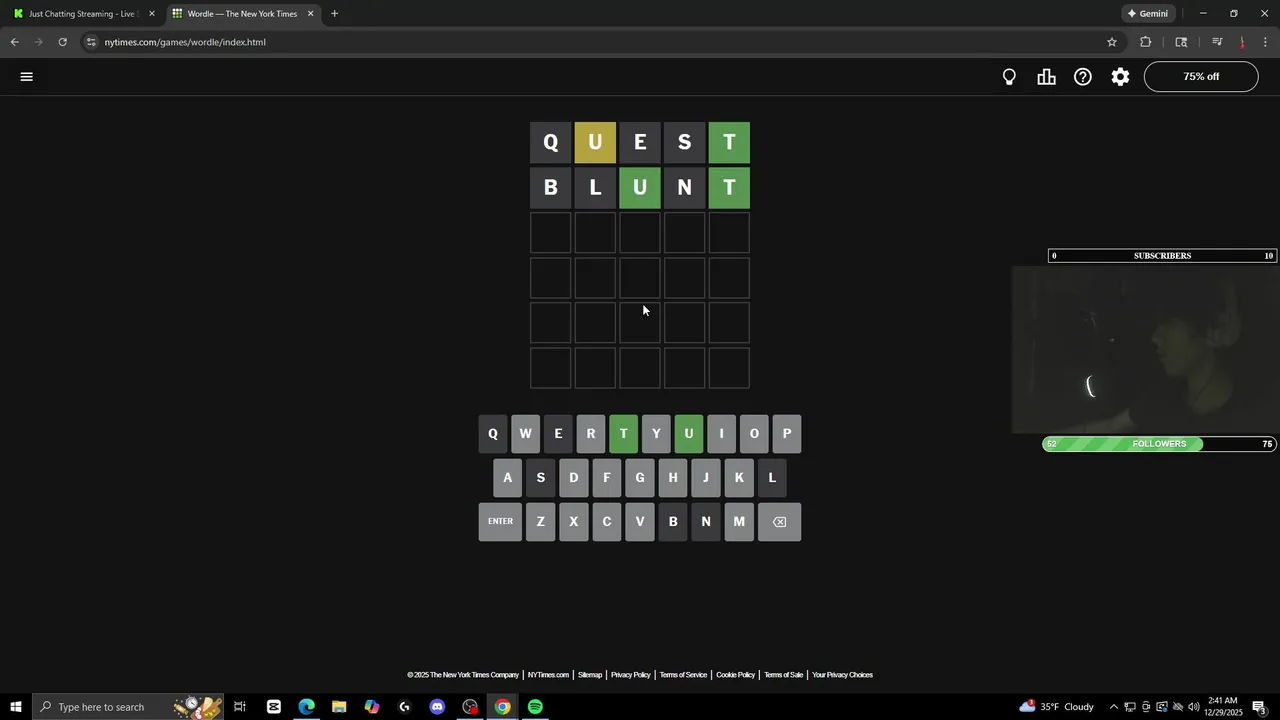
Task: Bookmark this page with the star icon
Action: tap(1111, 42)
